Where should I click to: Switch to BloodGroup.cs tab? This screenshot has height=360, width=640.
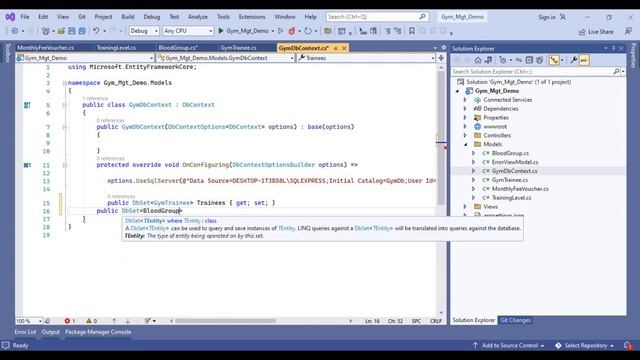click(x=178, y=48)
